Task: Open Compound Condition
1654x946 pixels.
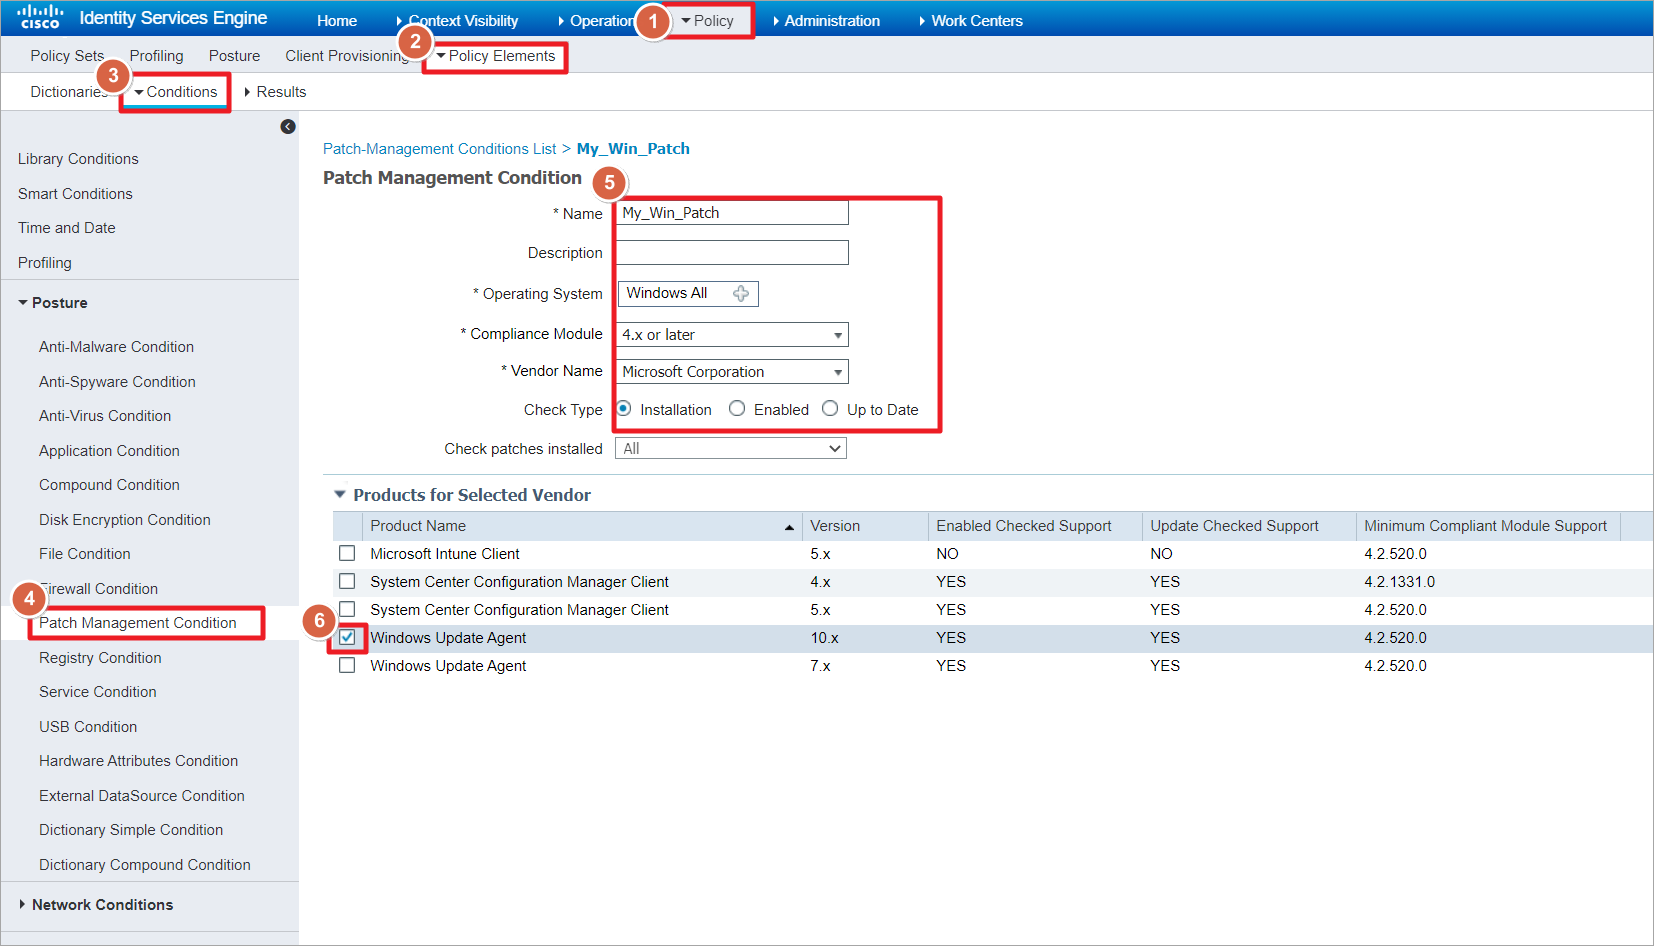Action: click(x=110, y=485)
